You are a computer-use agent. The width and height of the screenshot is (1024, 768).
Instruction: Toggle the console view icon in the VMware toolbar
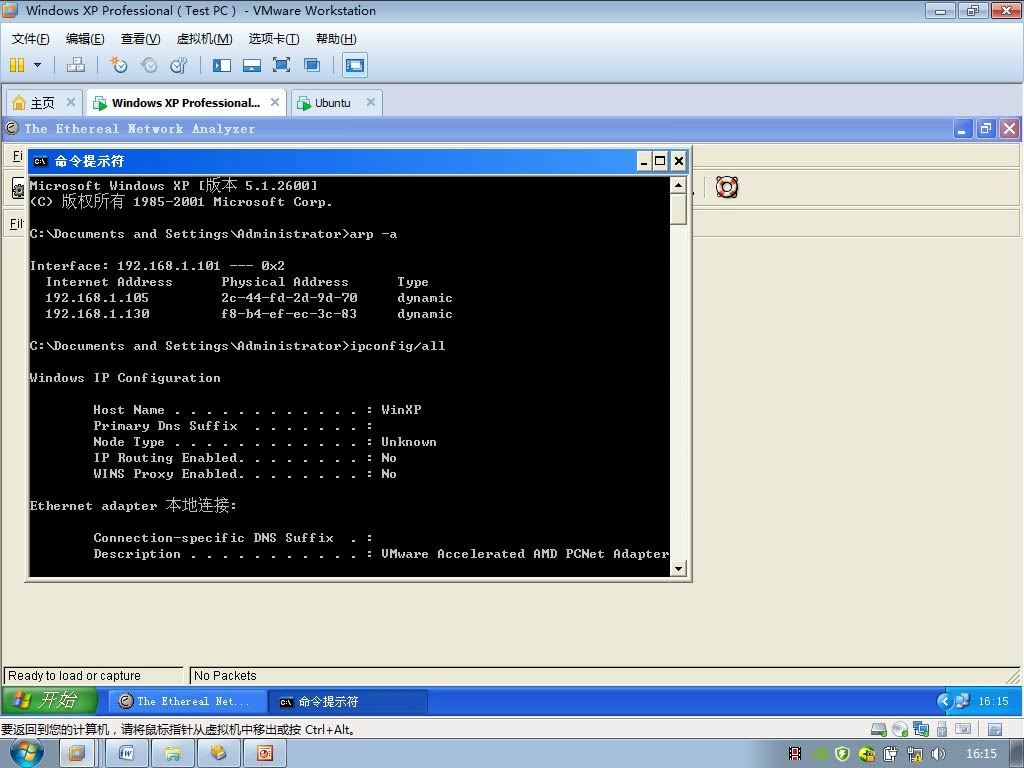pos(355,65)
